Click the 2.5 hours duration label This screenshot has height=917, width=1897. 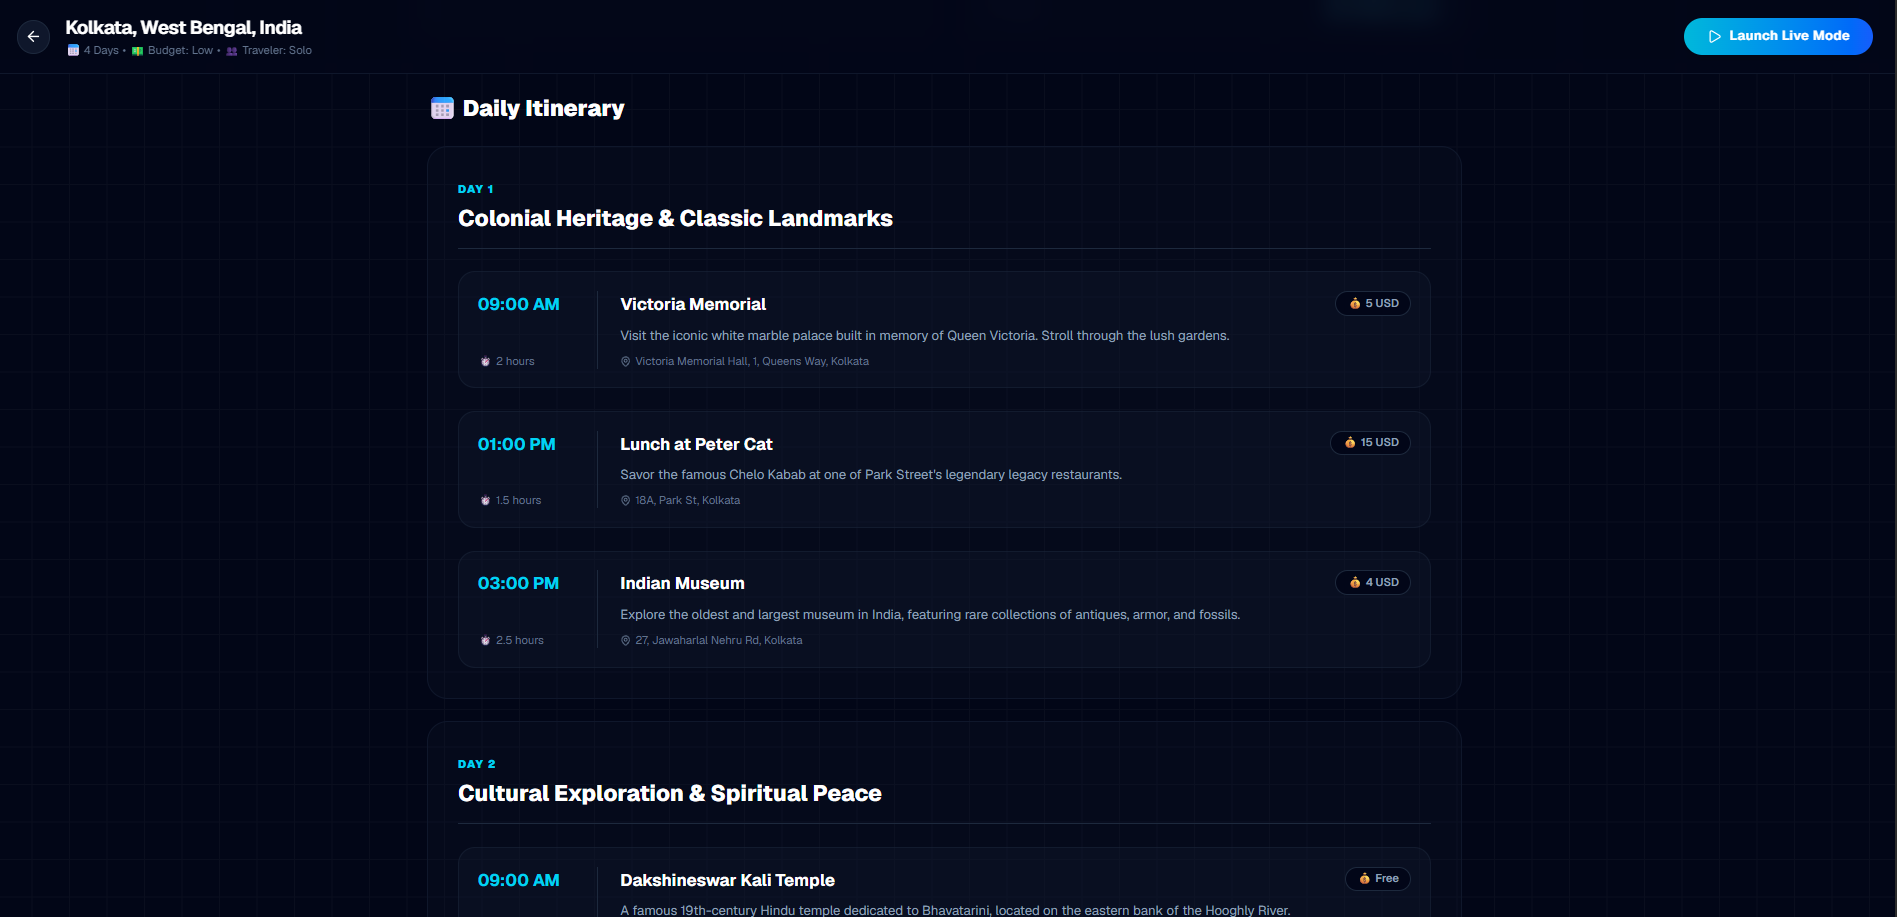click(x=520, y=640)
